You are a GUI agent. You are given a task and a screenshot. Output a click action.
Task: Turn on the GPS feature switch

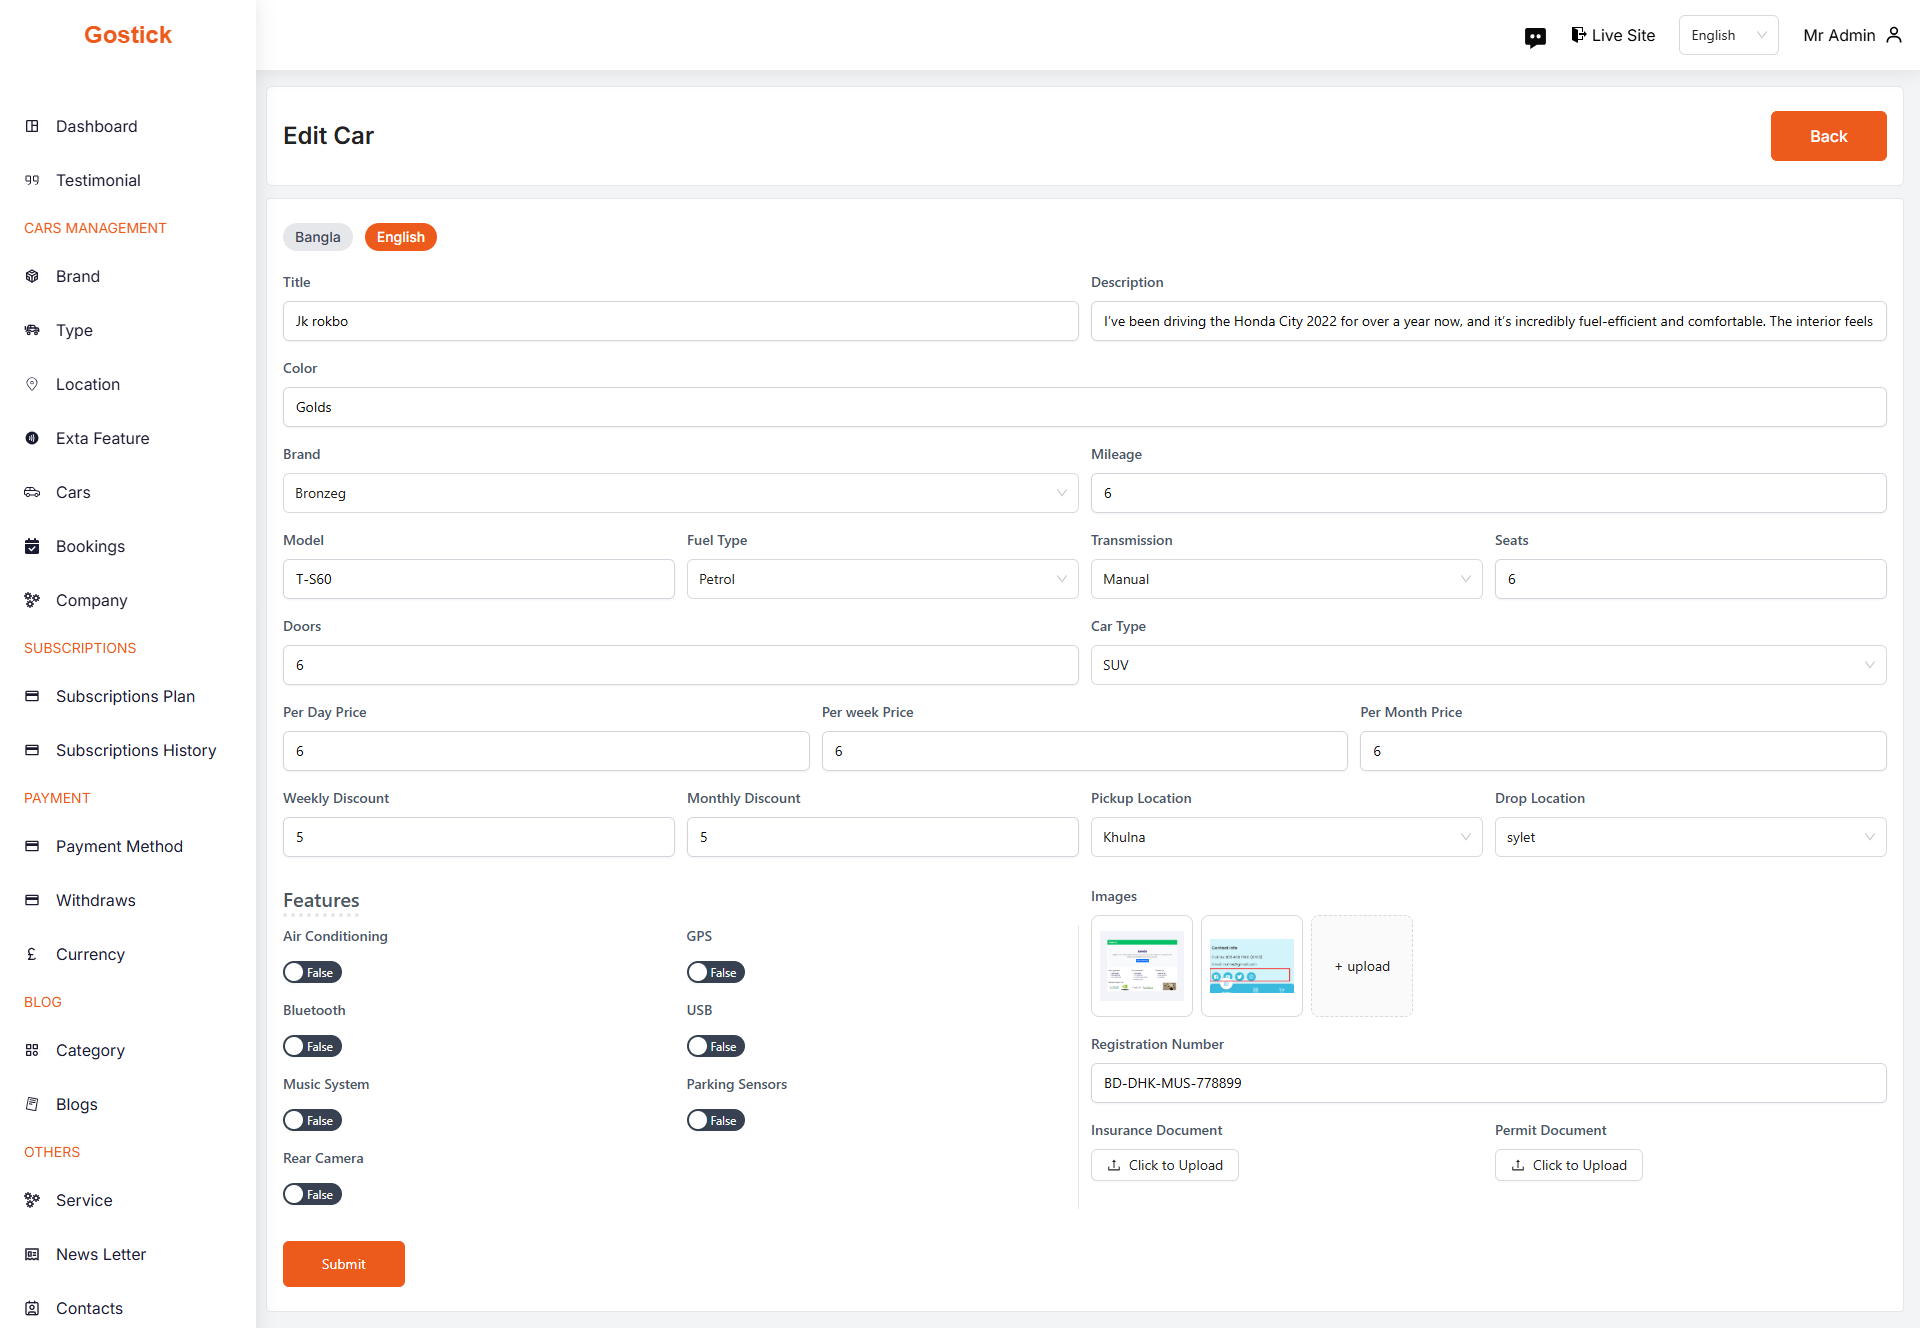pyautogui.click(x=715, y=972)
